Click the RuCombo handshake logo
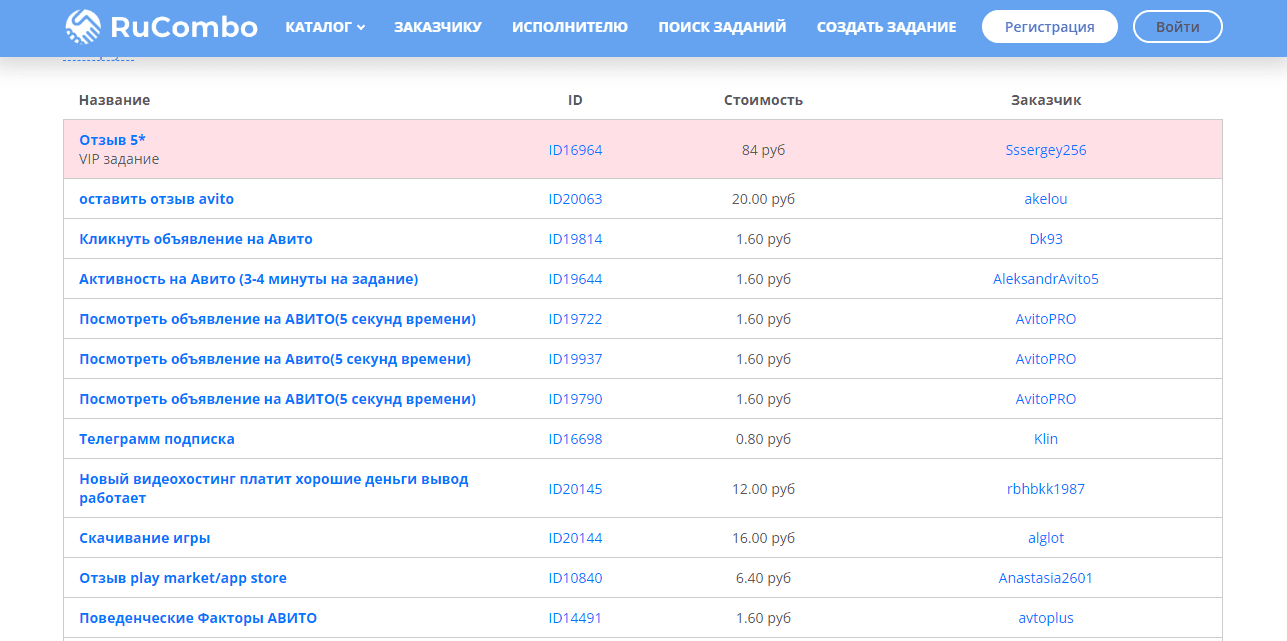The width and height of the screenshot is (1287, 641). click(x=80, y=26)
